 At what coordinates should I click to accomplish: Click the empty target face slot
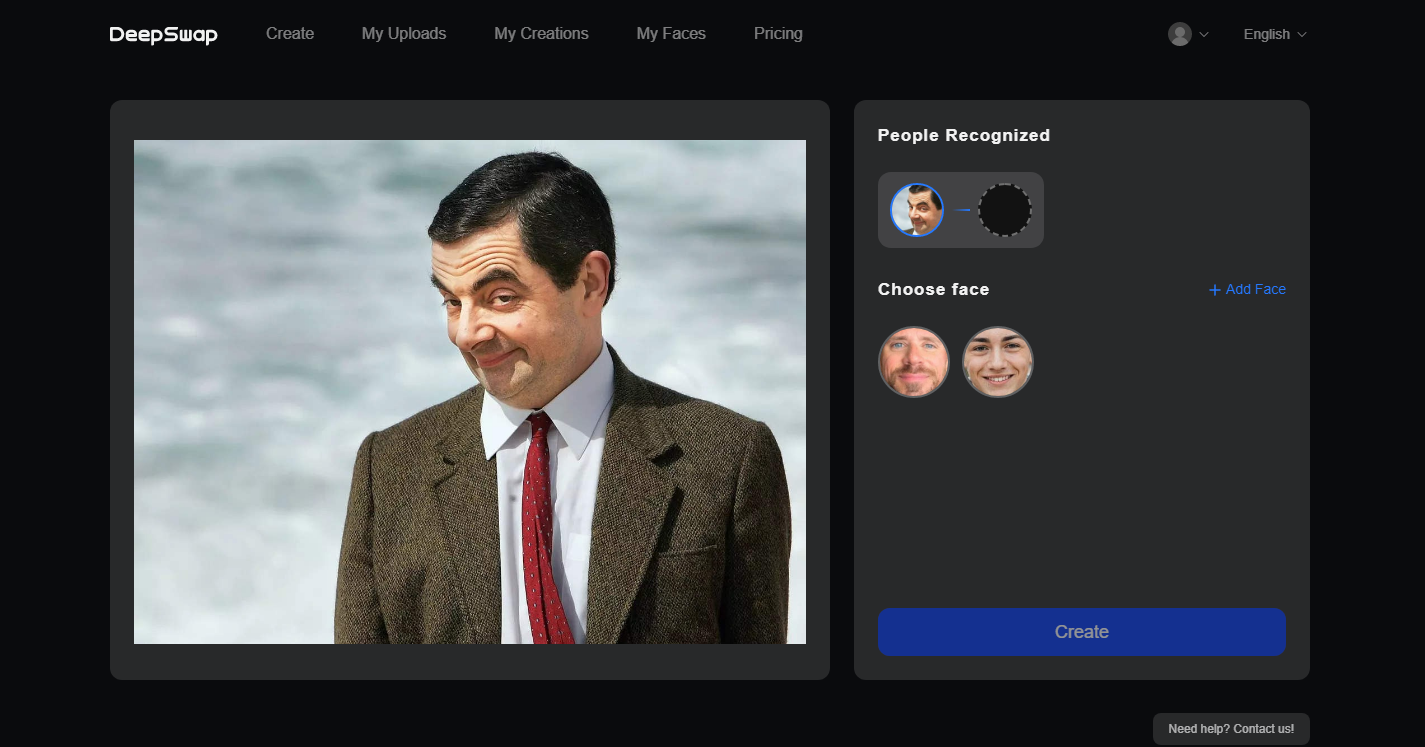[1004, 210]
